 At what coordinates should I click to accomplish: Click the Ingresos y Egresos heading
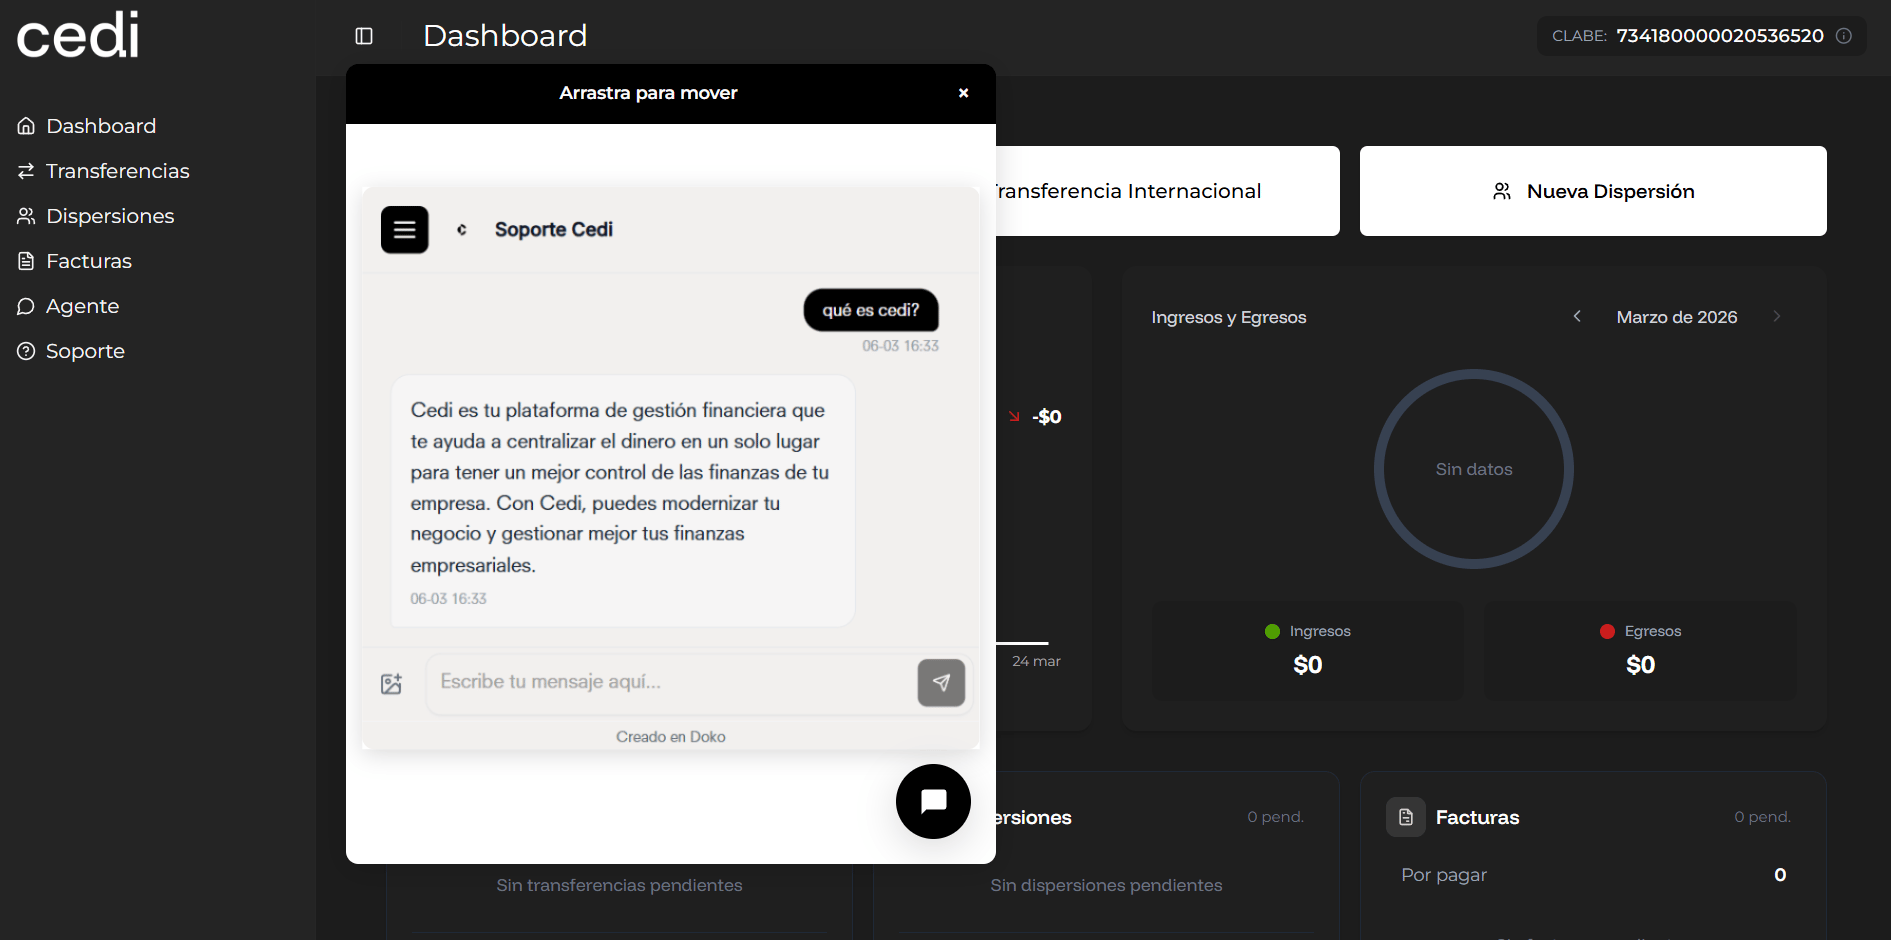point(1229,317)
